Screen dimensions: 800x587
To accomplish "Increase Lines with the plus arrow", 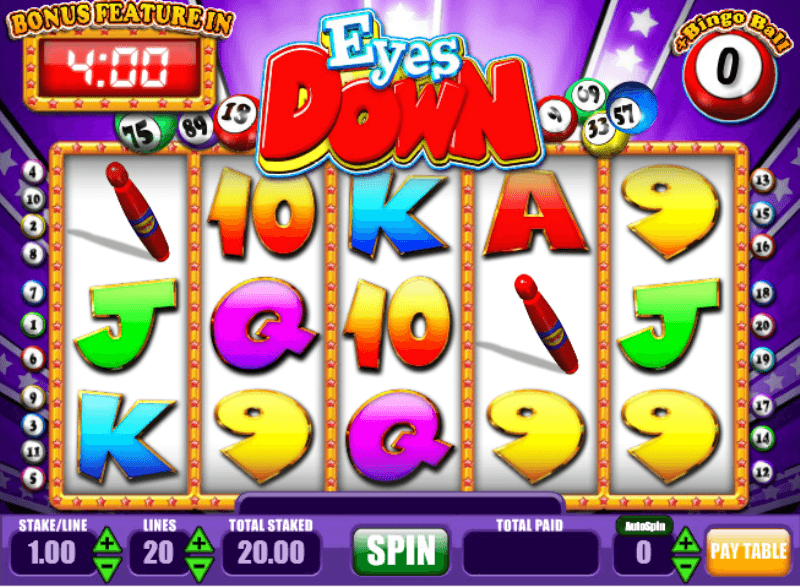I will pos(199,541).
